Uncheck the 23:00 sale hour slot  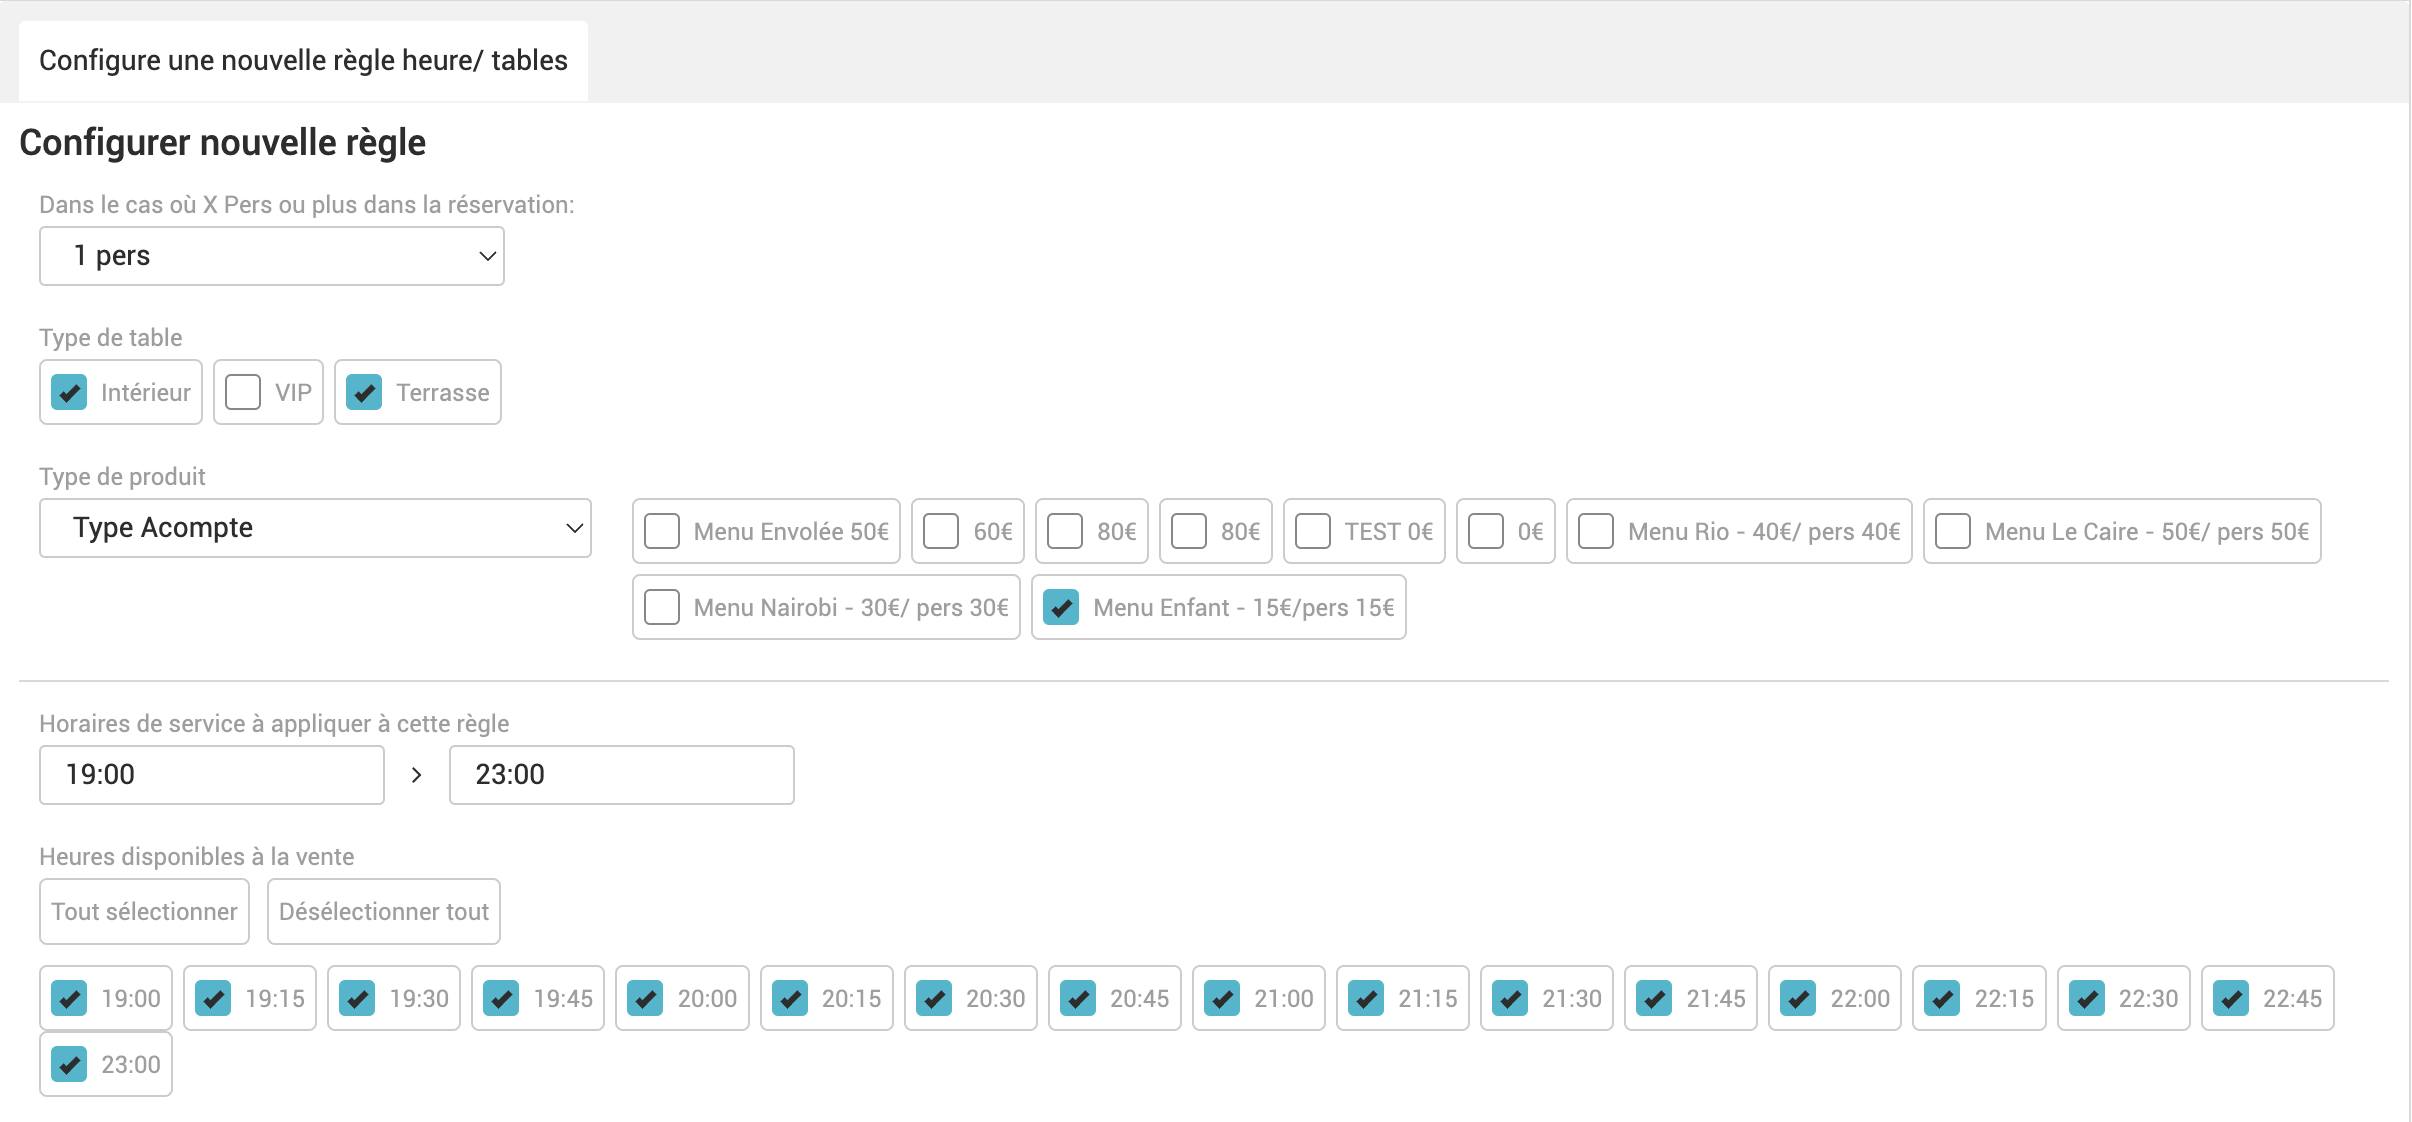tap(69, 1064)
